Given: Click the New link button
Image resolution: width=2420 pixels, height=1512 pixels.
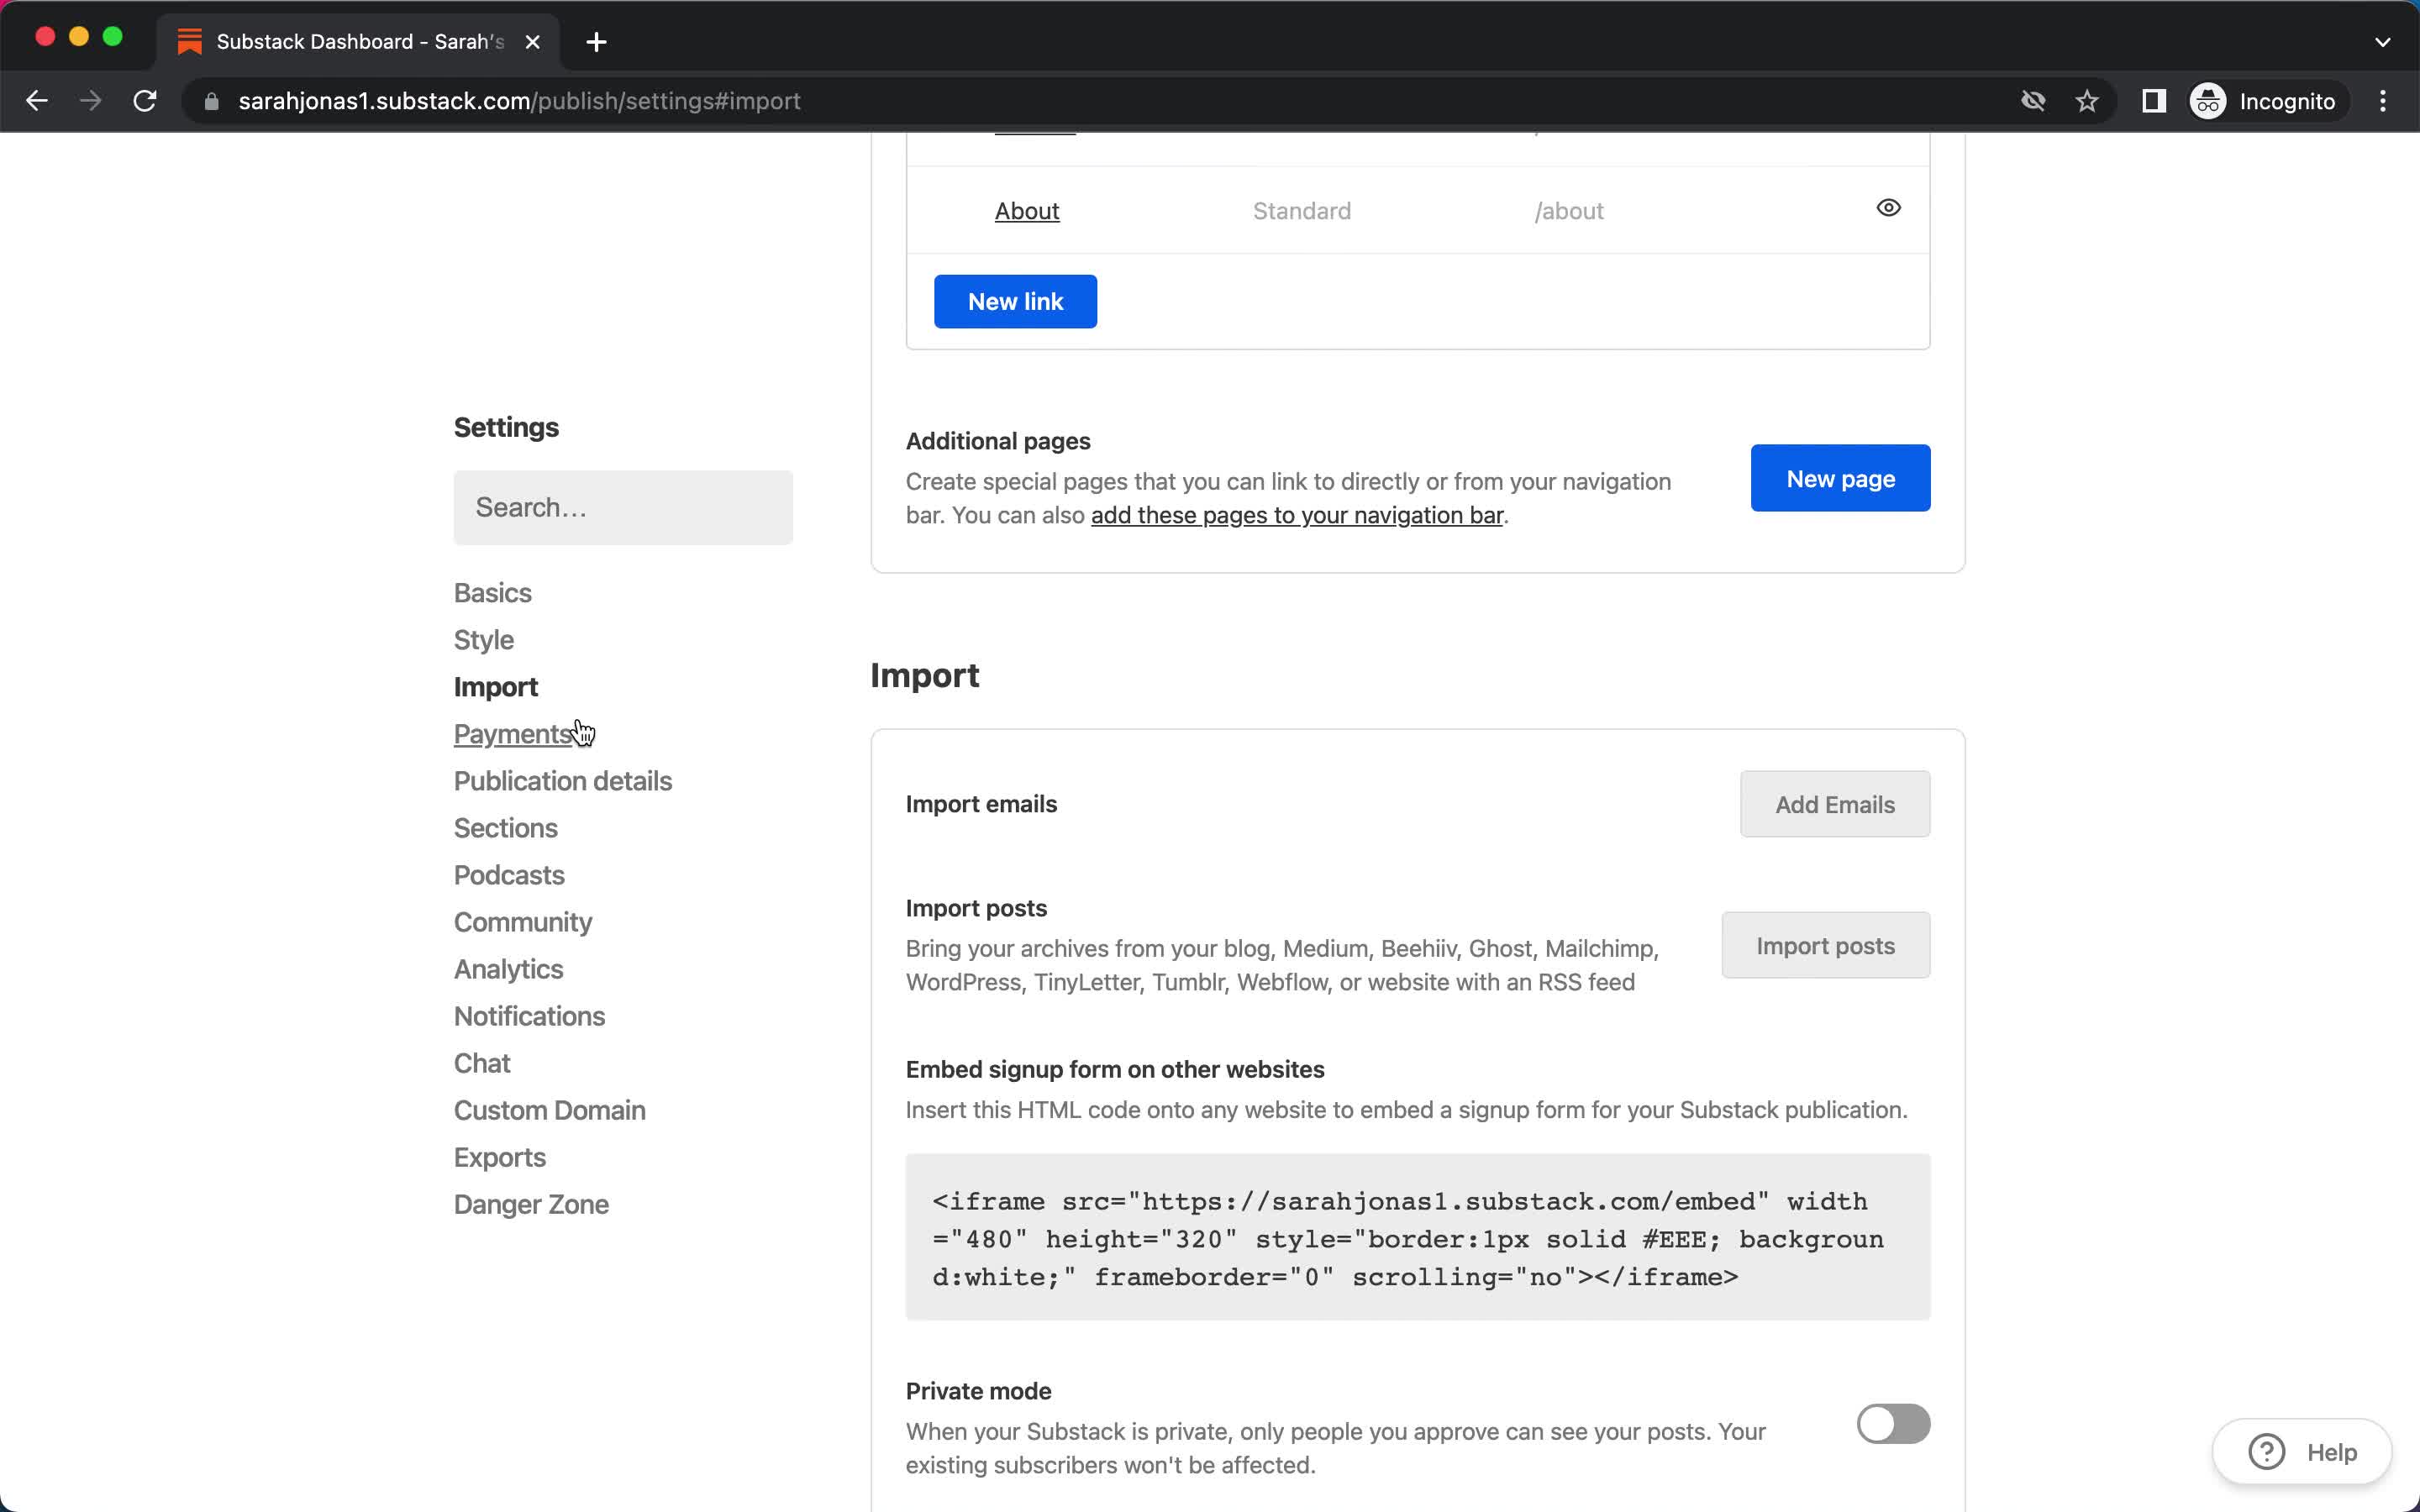Looking at the screenshot, I should 1016,302.
